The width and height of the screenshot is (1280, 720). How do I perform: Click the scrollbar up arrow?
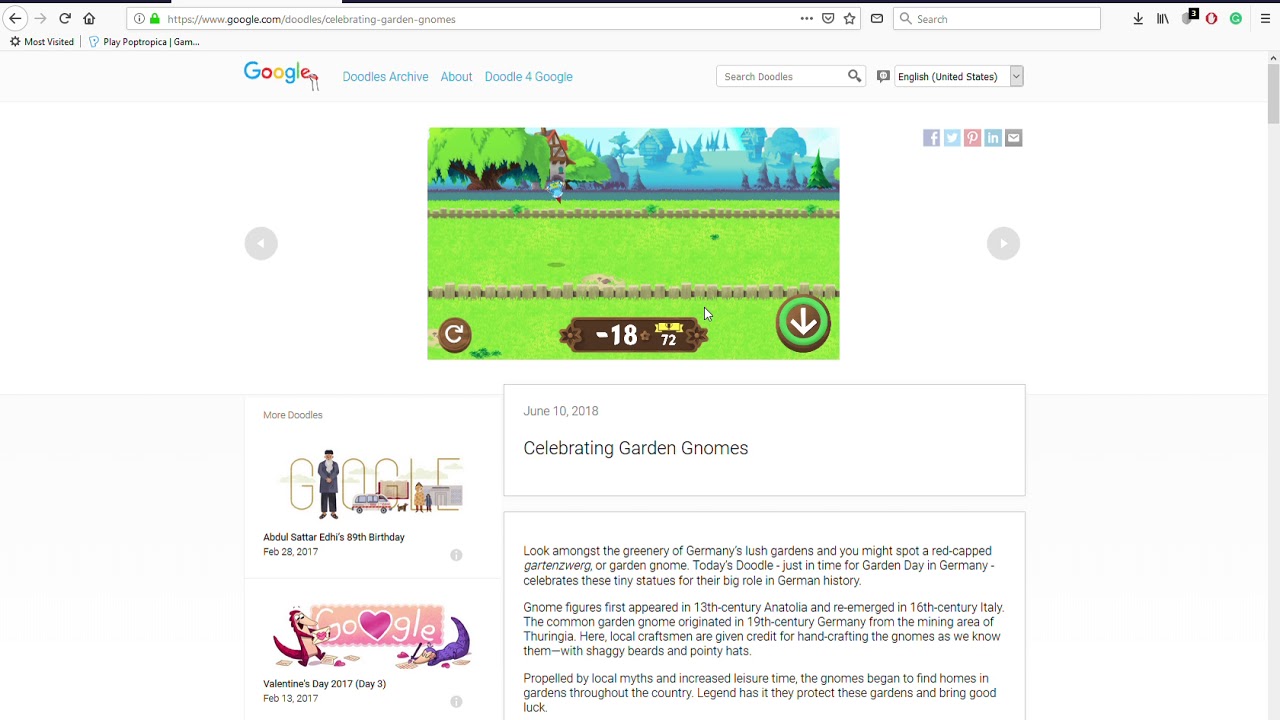coord(1273,58)
